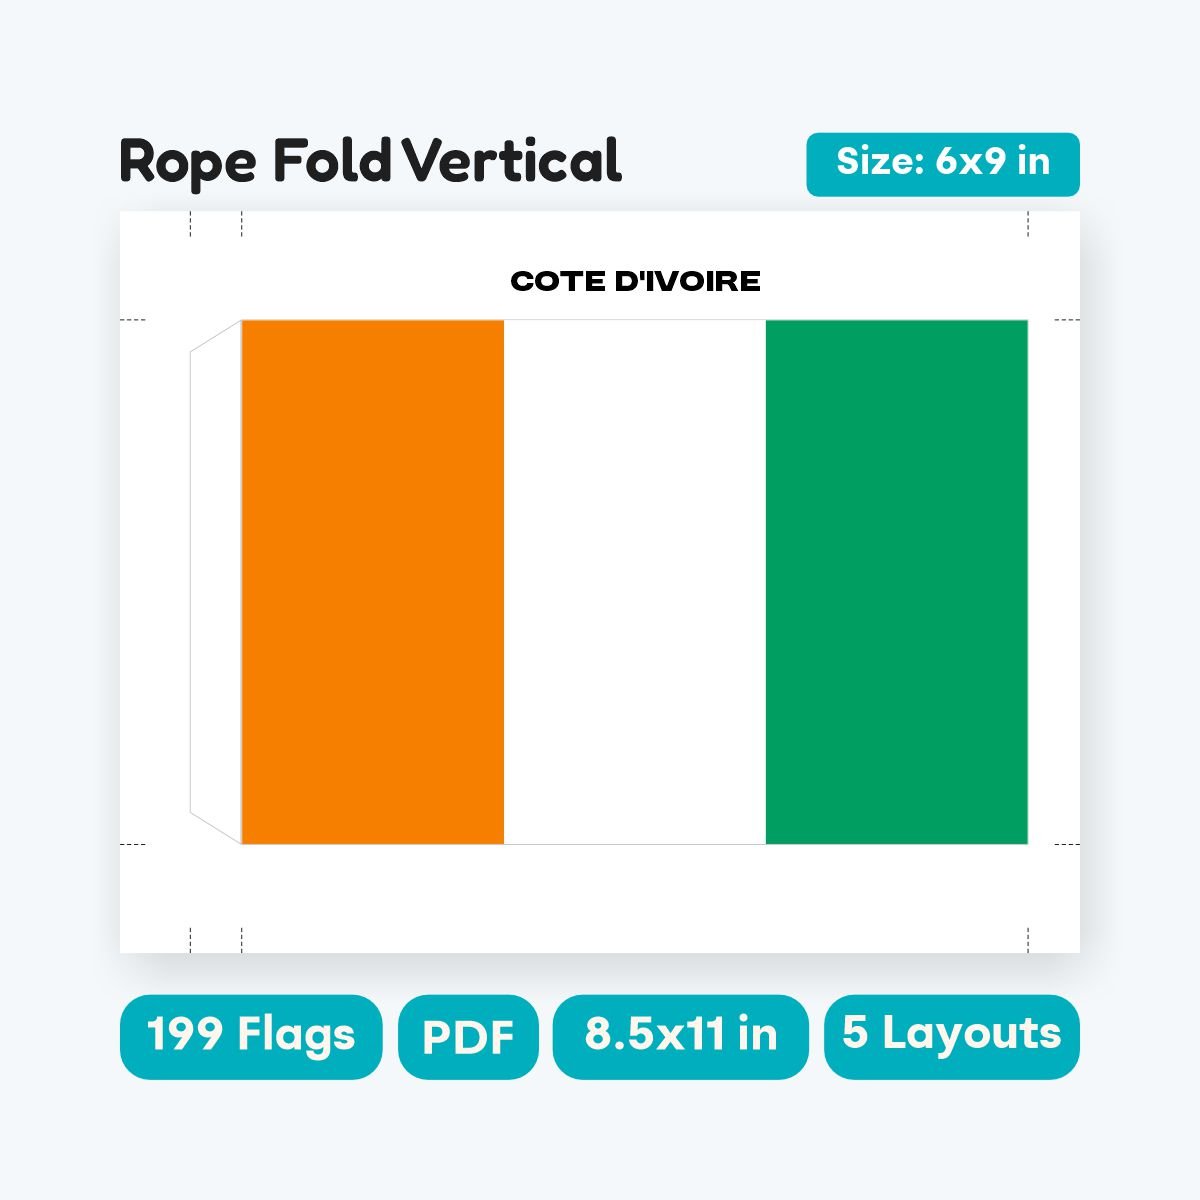The width and height of the screenshot is (1200, 1200).
Task: Click the top-right dashed cut mark
Action: pyautogui.click(x=1028, y=224)
